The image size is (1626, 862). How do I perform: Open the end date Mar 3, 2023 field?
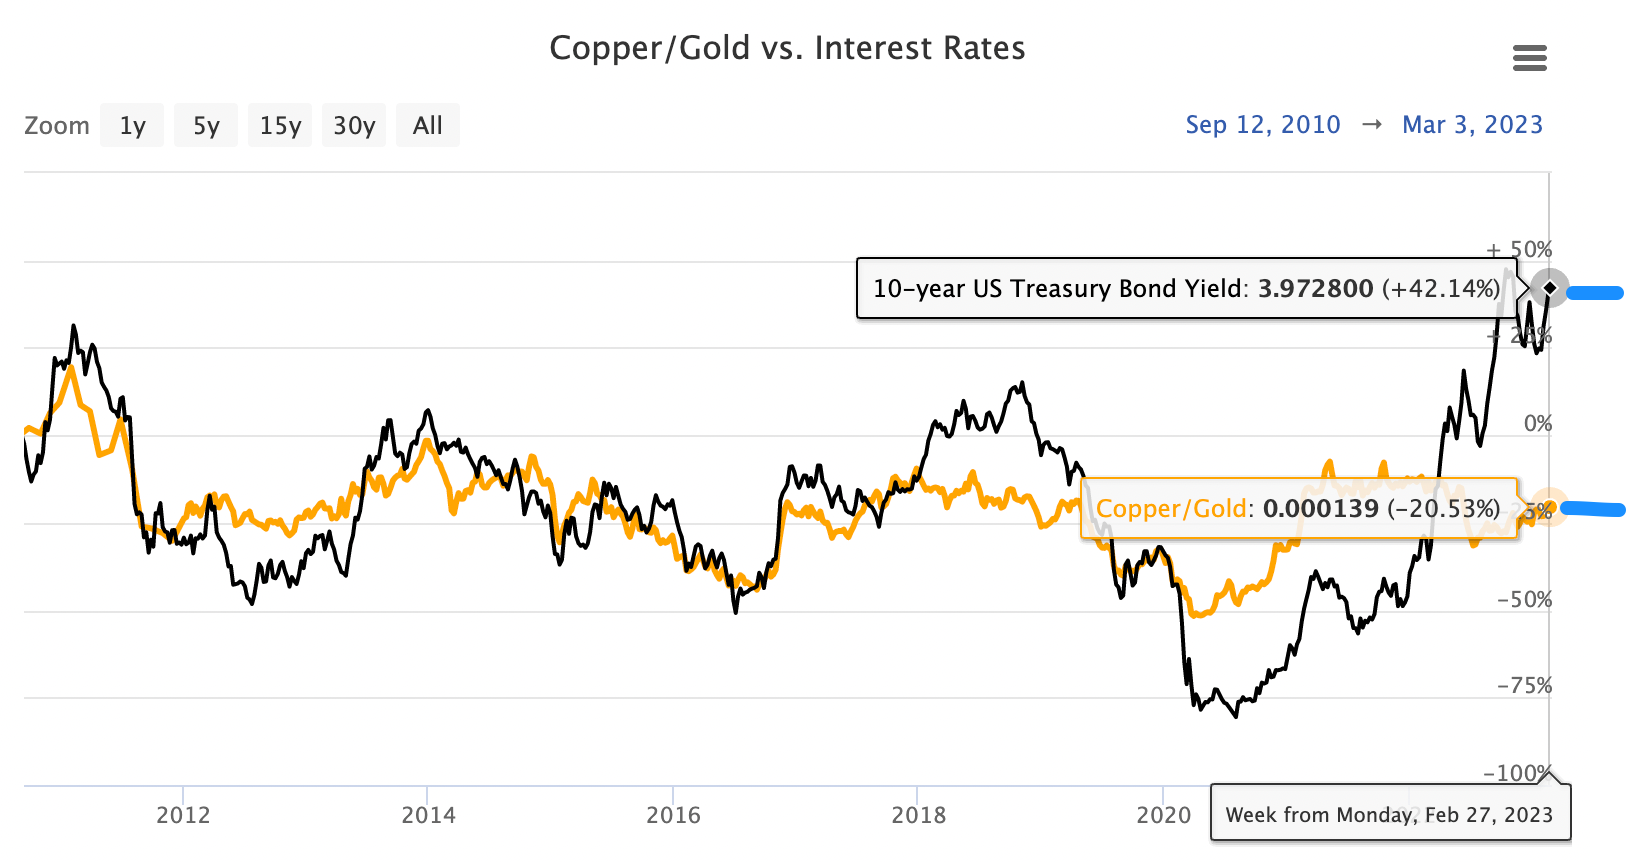pos(1472,125)
